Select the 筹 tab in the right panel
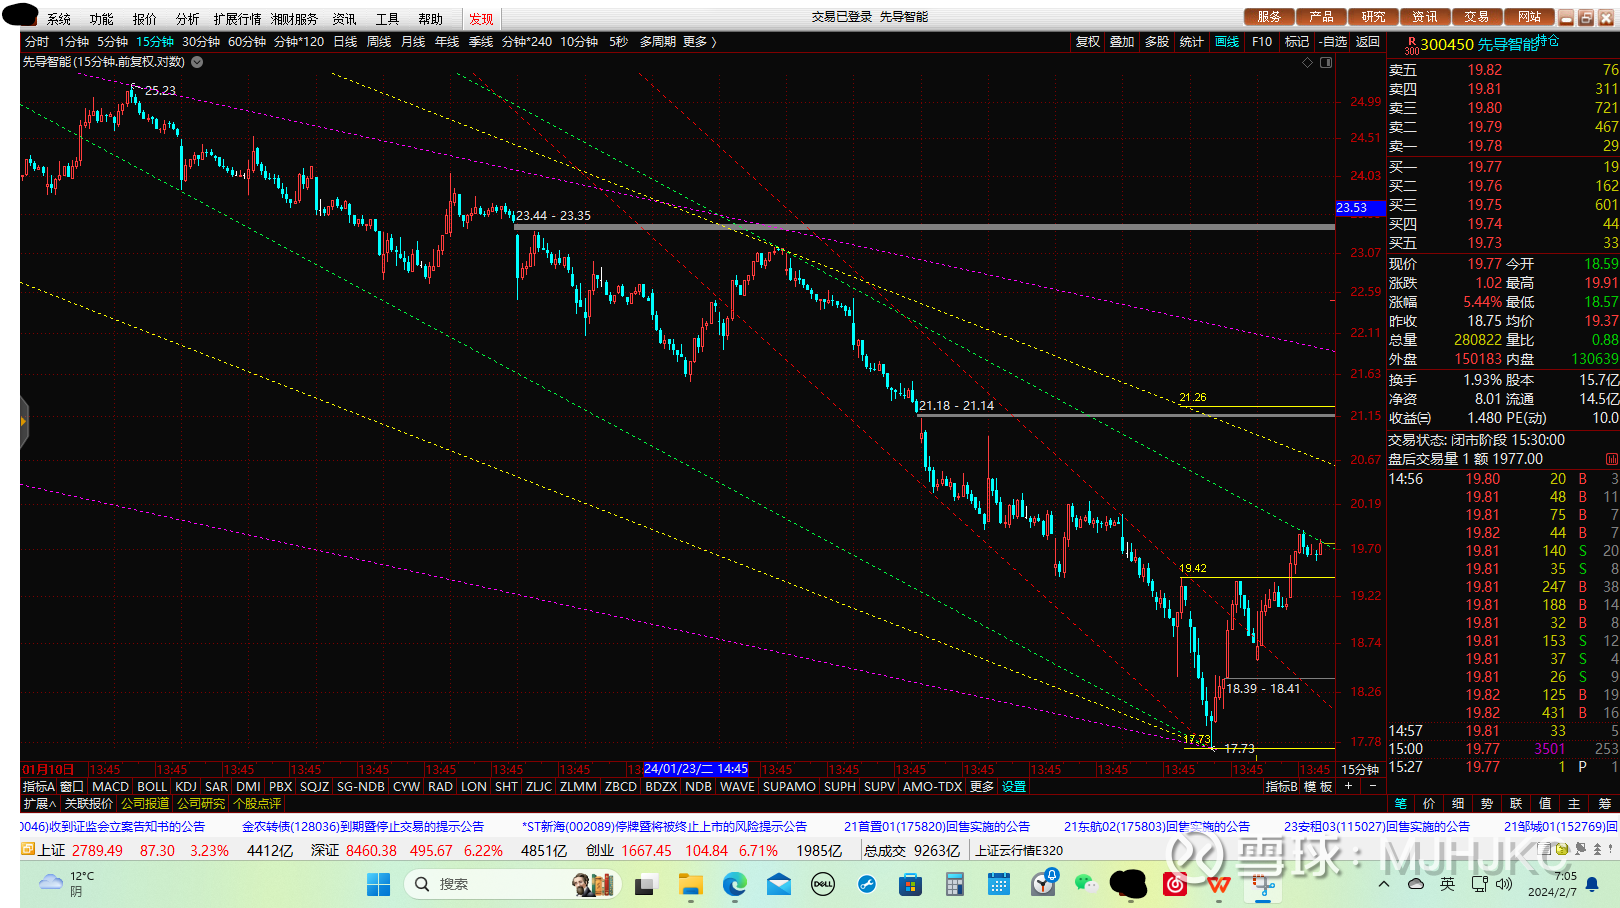Viewport: 1620px width, 908px height. pos(1605,804)
